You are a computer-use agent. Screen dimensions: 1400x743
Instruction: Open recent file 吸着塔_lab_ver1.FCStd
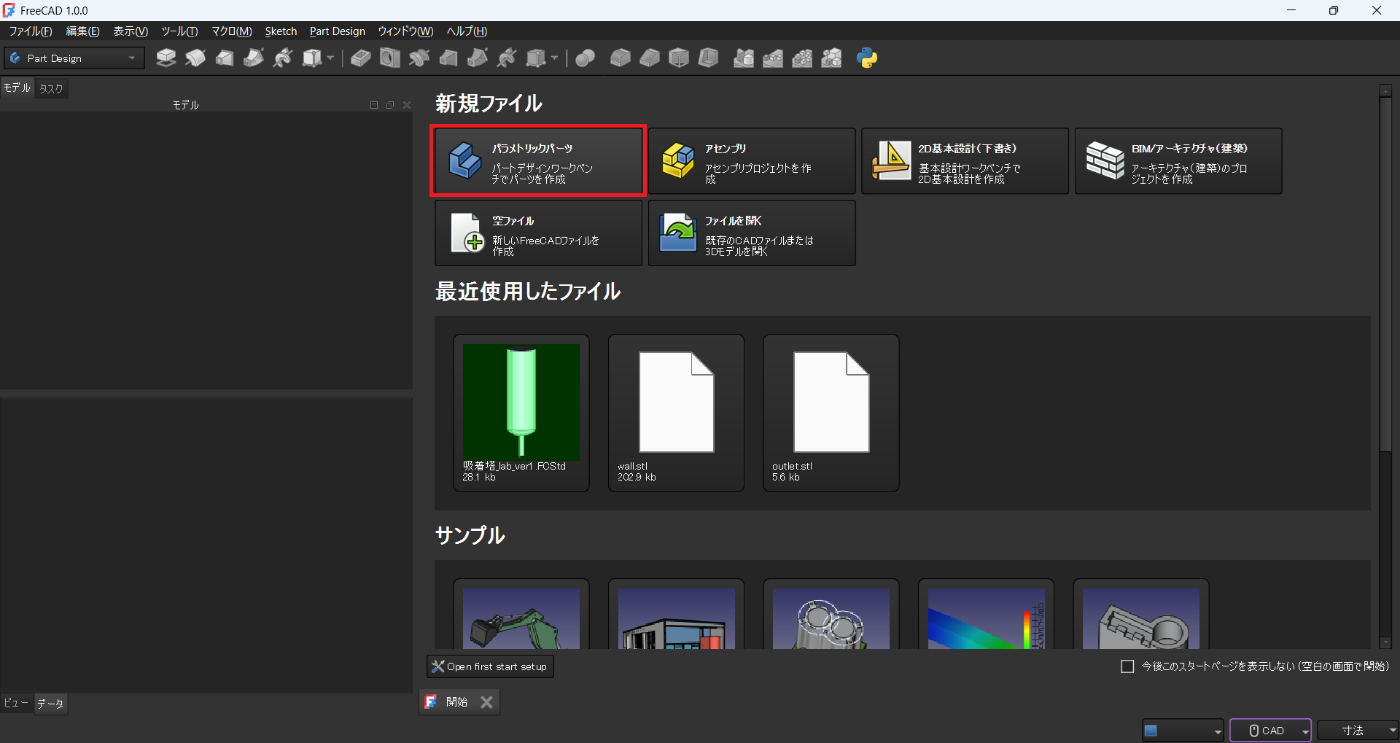click(521, 413)
